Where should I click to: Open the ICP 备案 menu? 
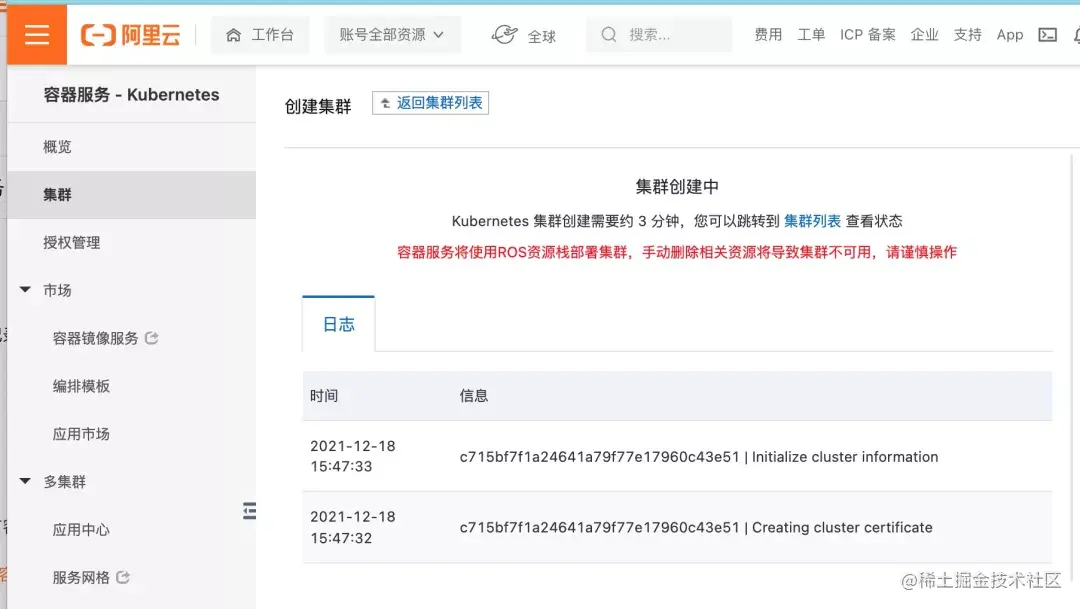coord(868,34)
